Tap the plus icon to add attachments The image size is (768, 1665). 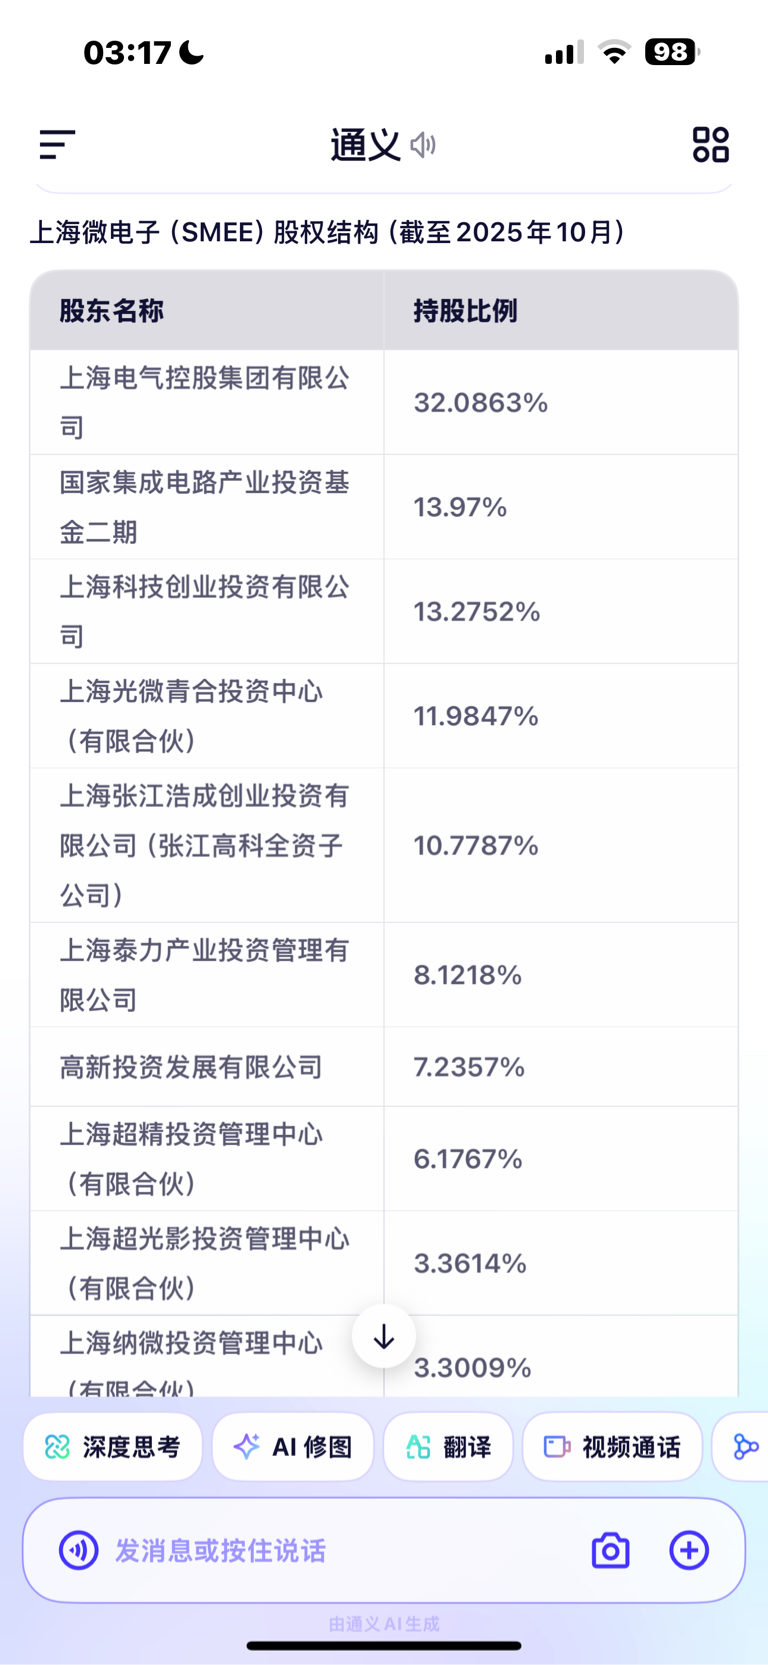pyautogui.click(x=689, y=1550)
